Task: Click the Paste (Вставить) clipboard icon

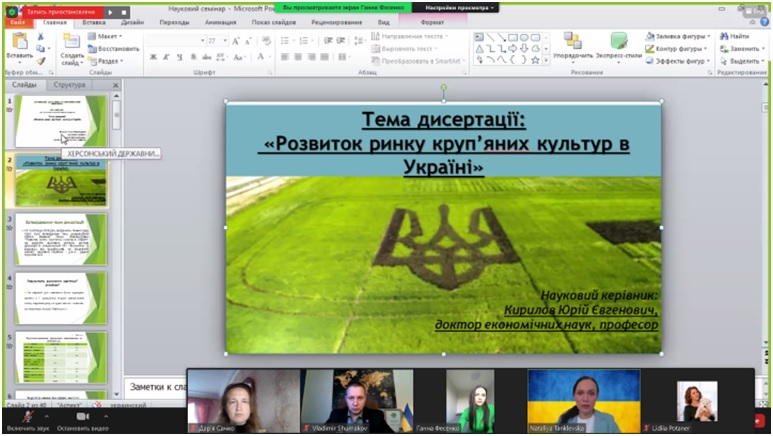Action: tap(20, 41)
